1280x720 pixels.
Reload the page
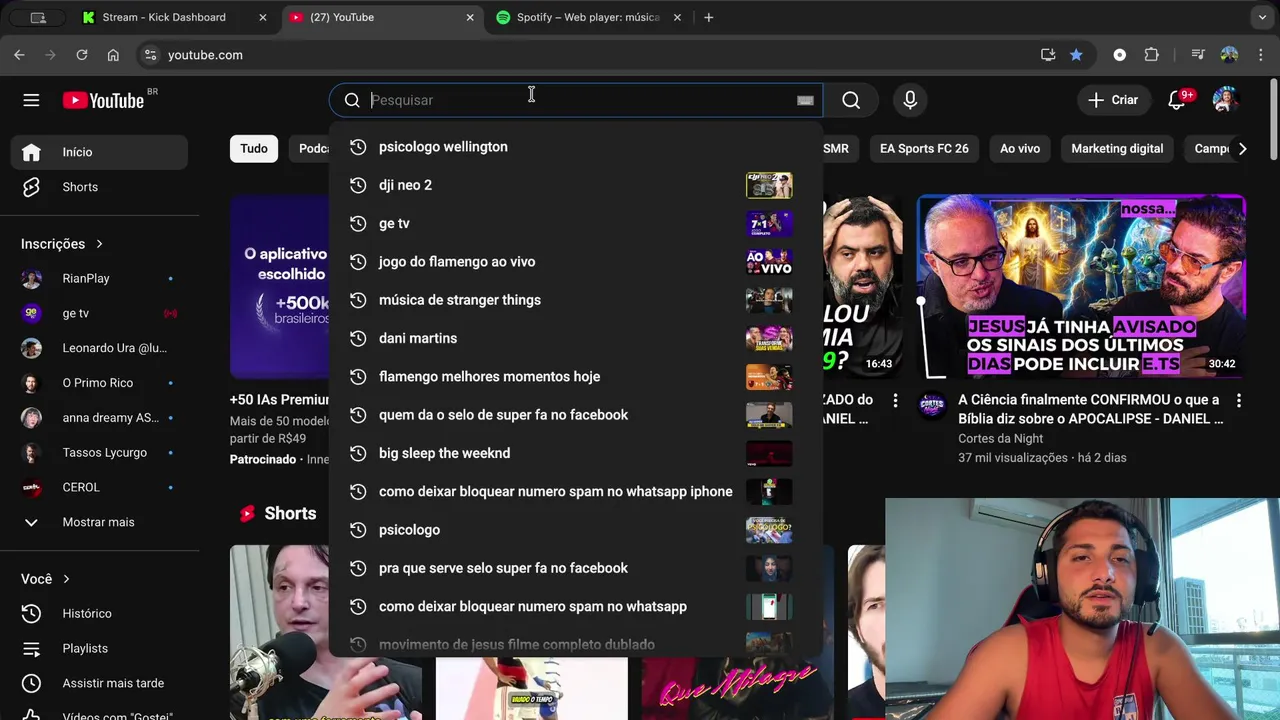[x=82, y=55]
